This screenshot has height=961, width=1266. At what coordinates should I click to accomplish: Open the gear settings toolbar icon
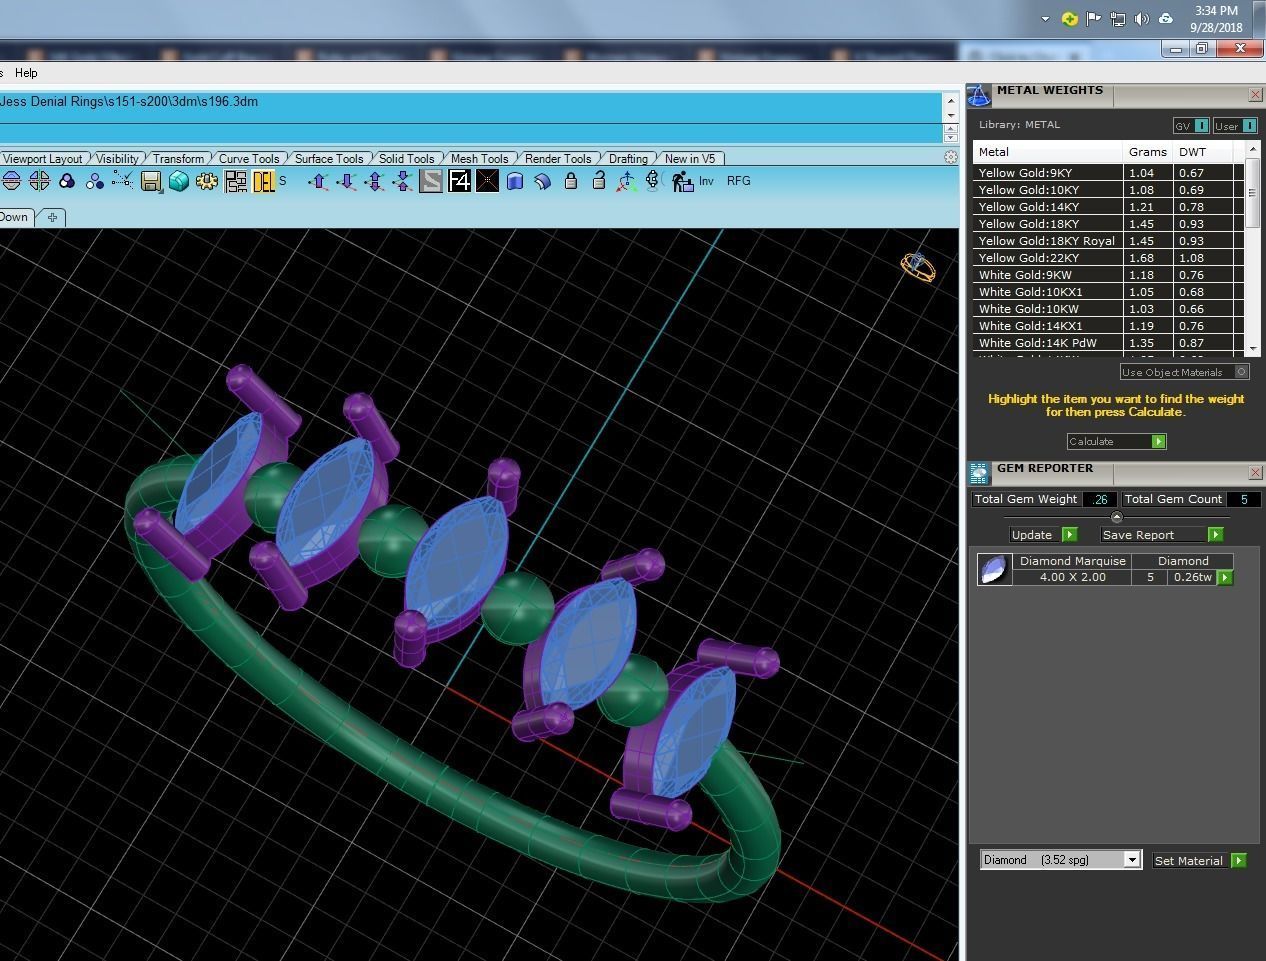[x=207, y=181]
